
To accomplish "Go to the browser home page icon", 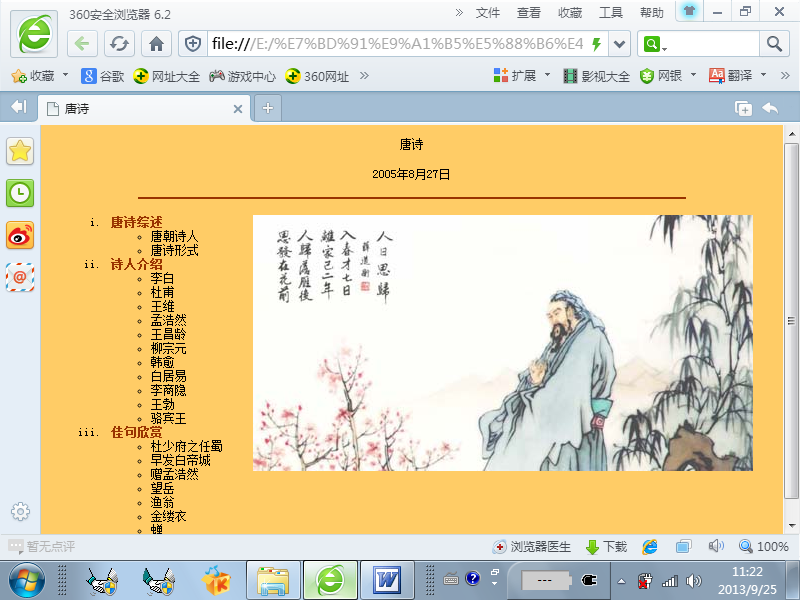I will pos(155,44).
